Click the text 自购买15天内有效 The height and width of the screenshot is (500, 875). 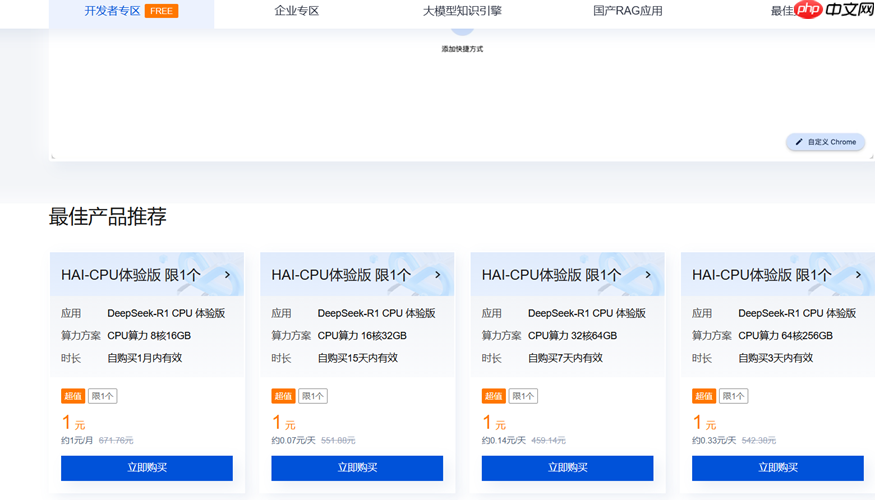(358, 358)
